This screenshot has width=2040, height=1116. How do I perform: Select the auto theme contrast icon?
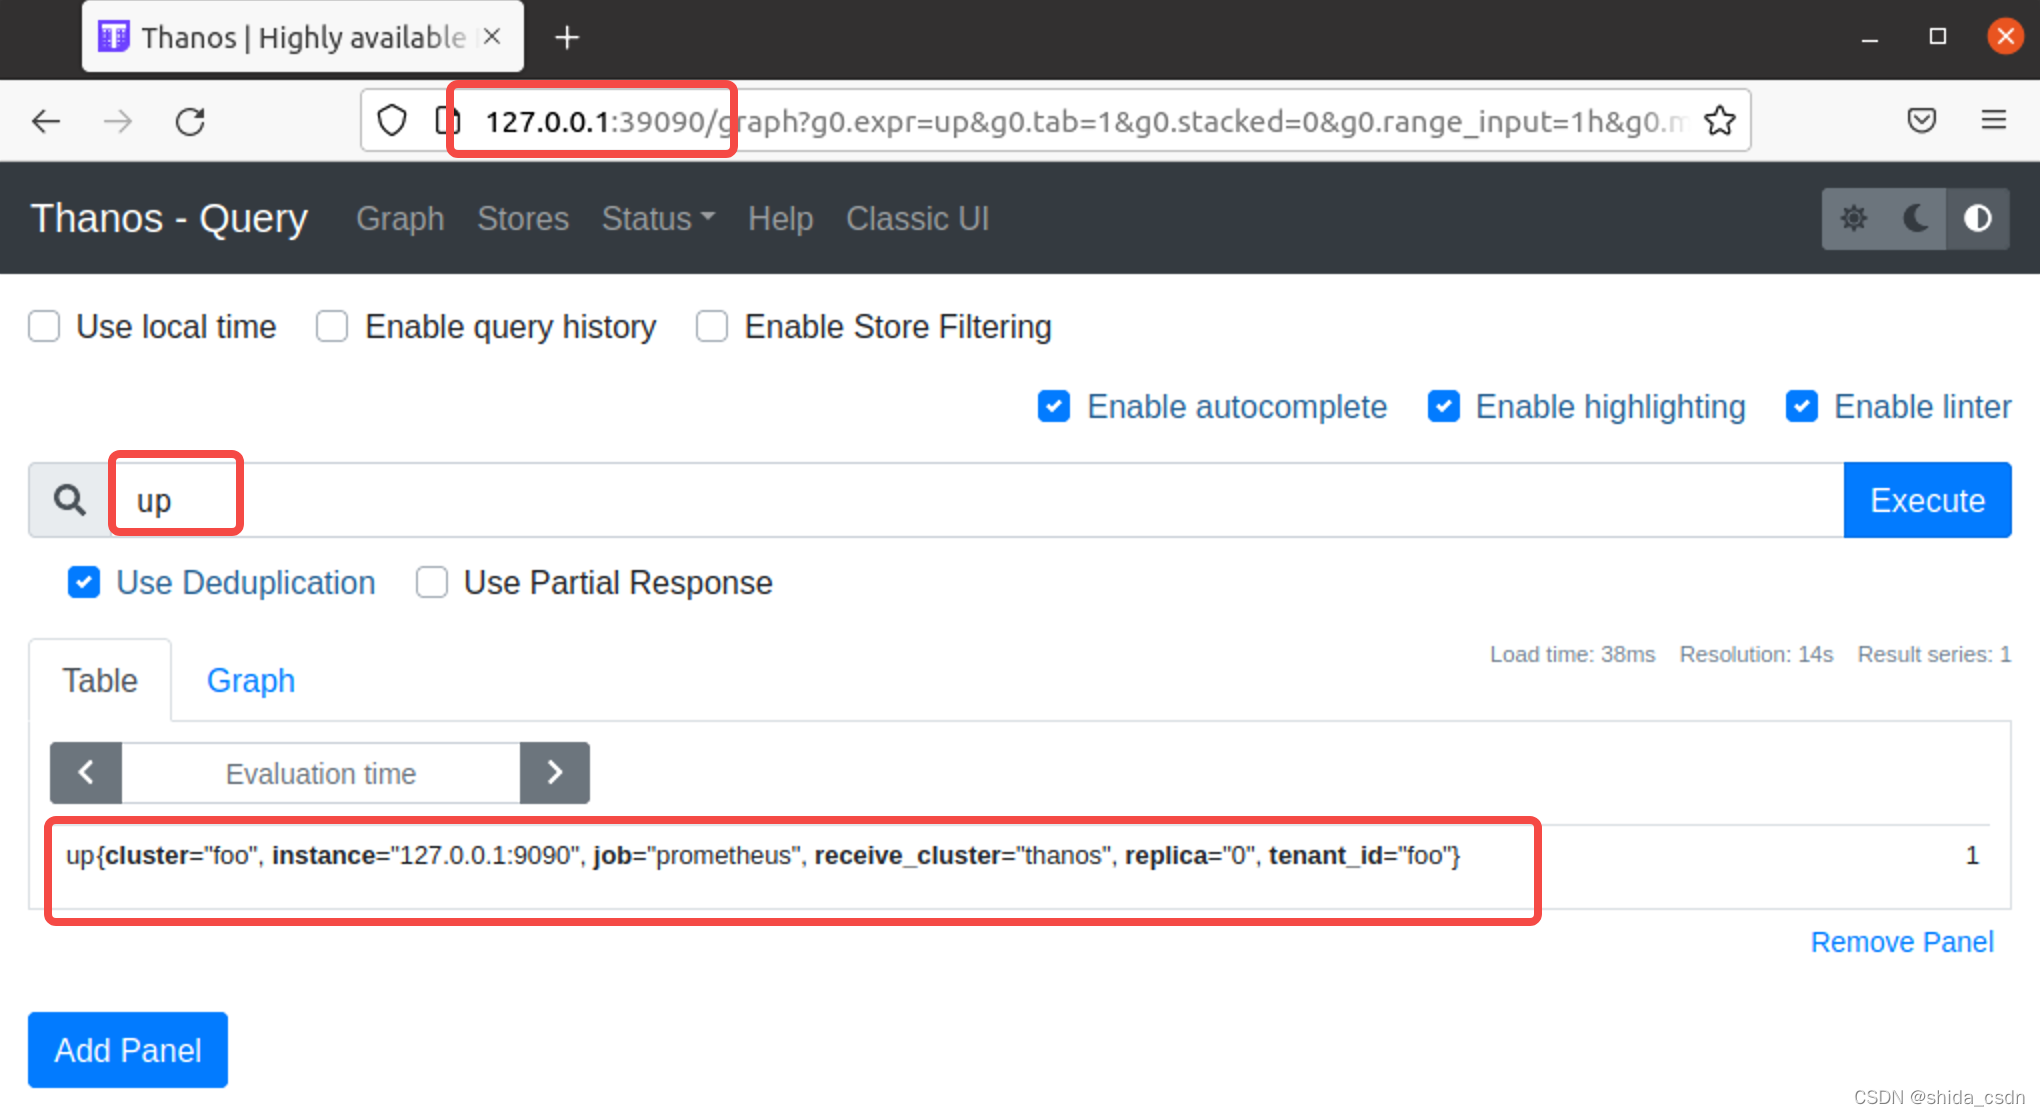1978,218
